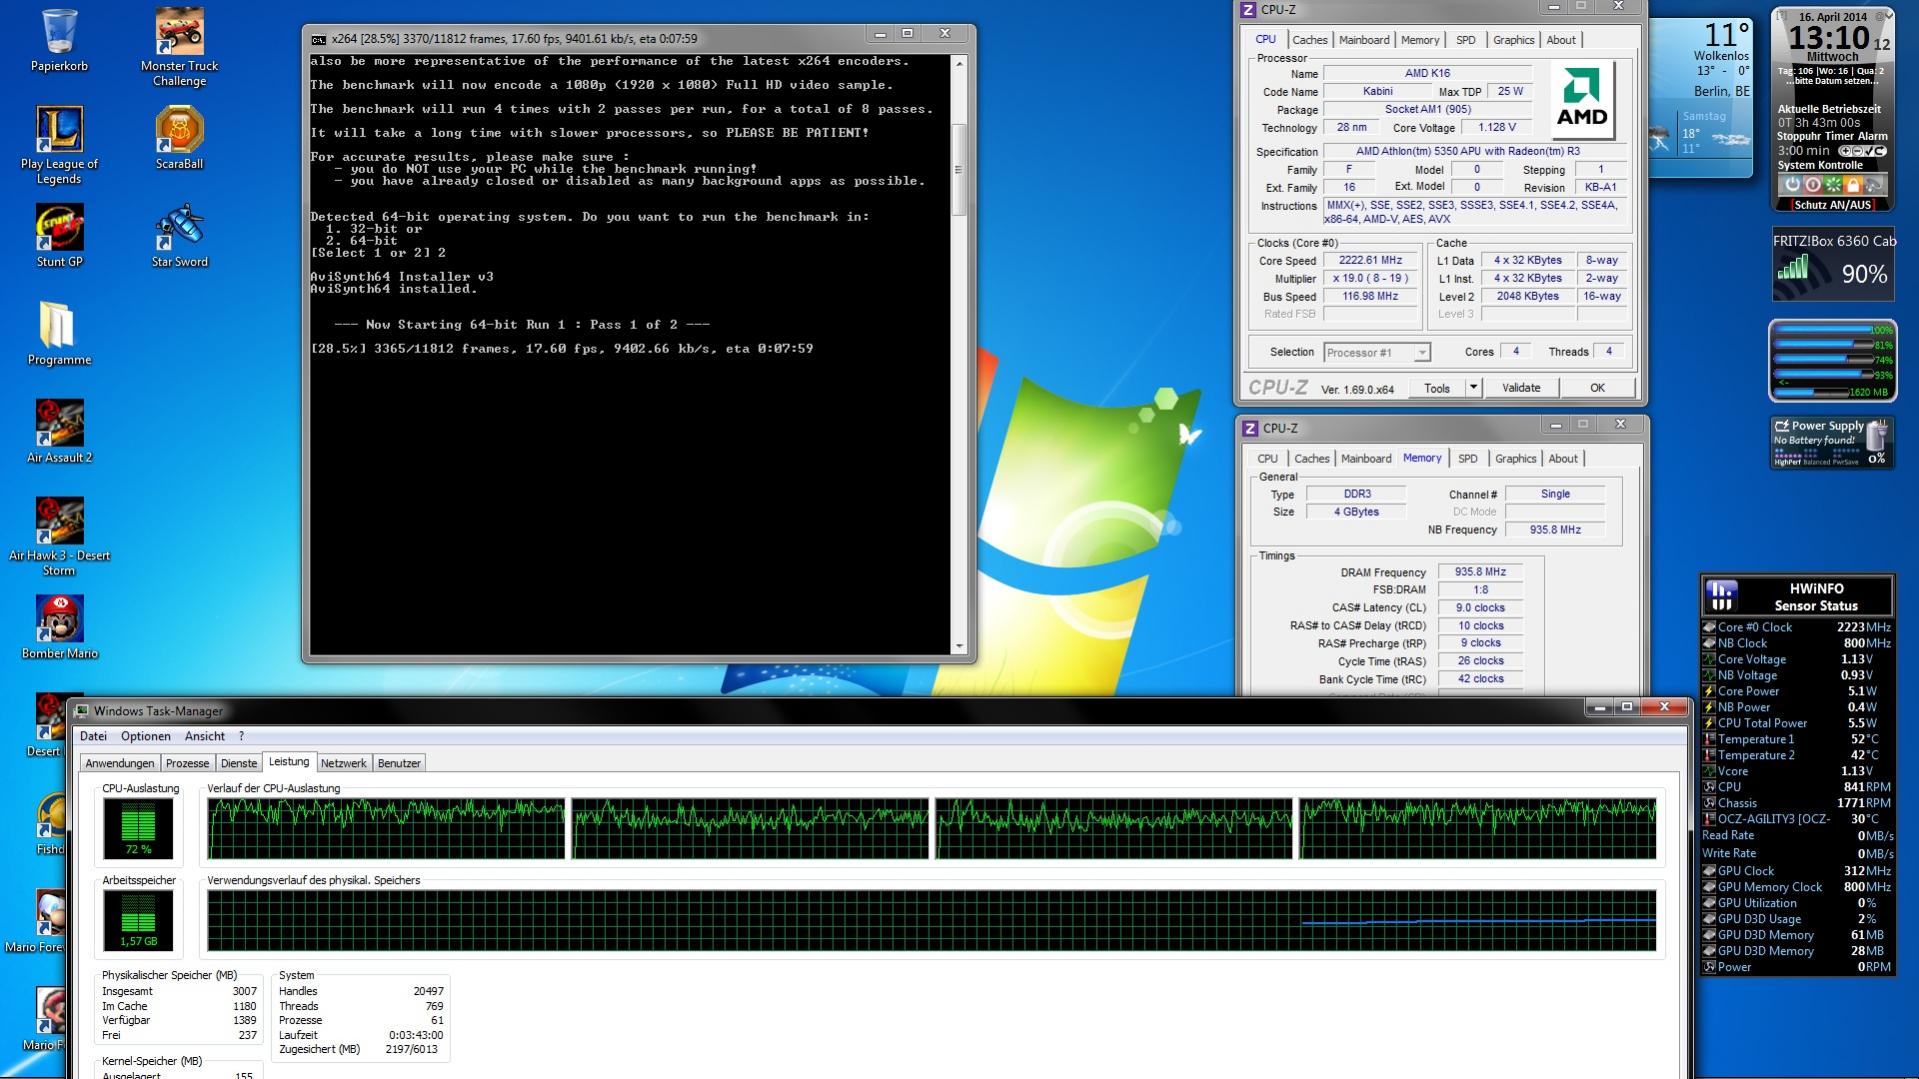Select the Play League of Legends shortcut

pos(59,145)
